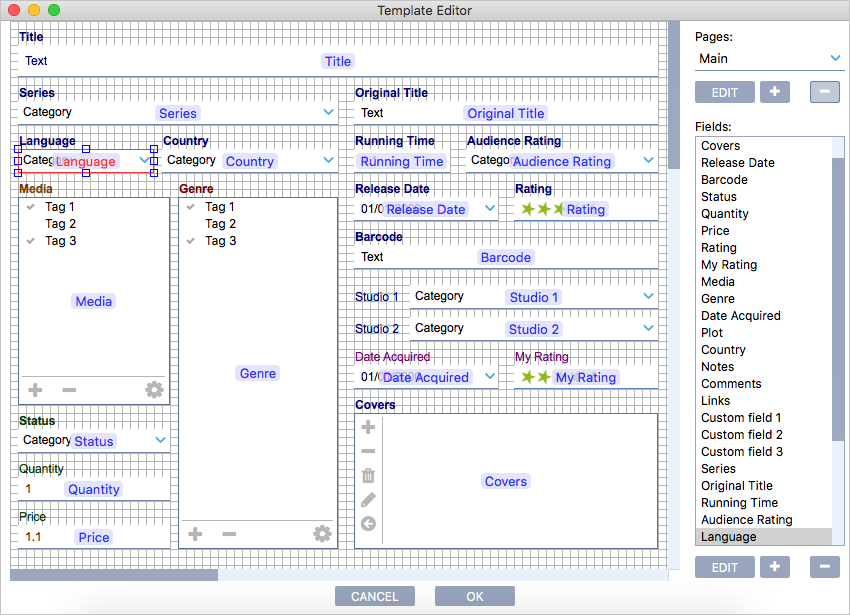Expand the Series category dropdown

click(x=329, y=112)
